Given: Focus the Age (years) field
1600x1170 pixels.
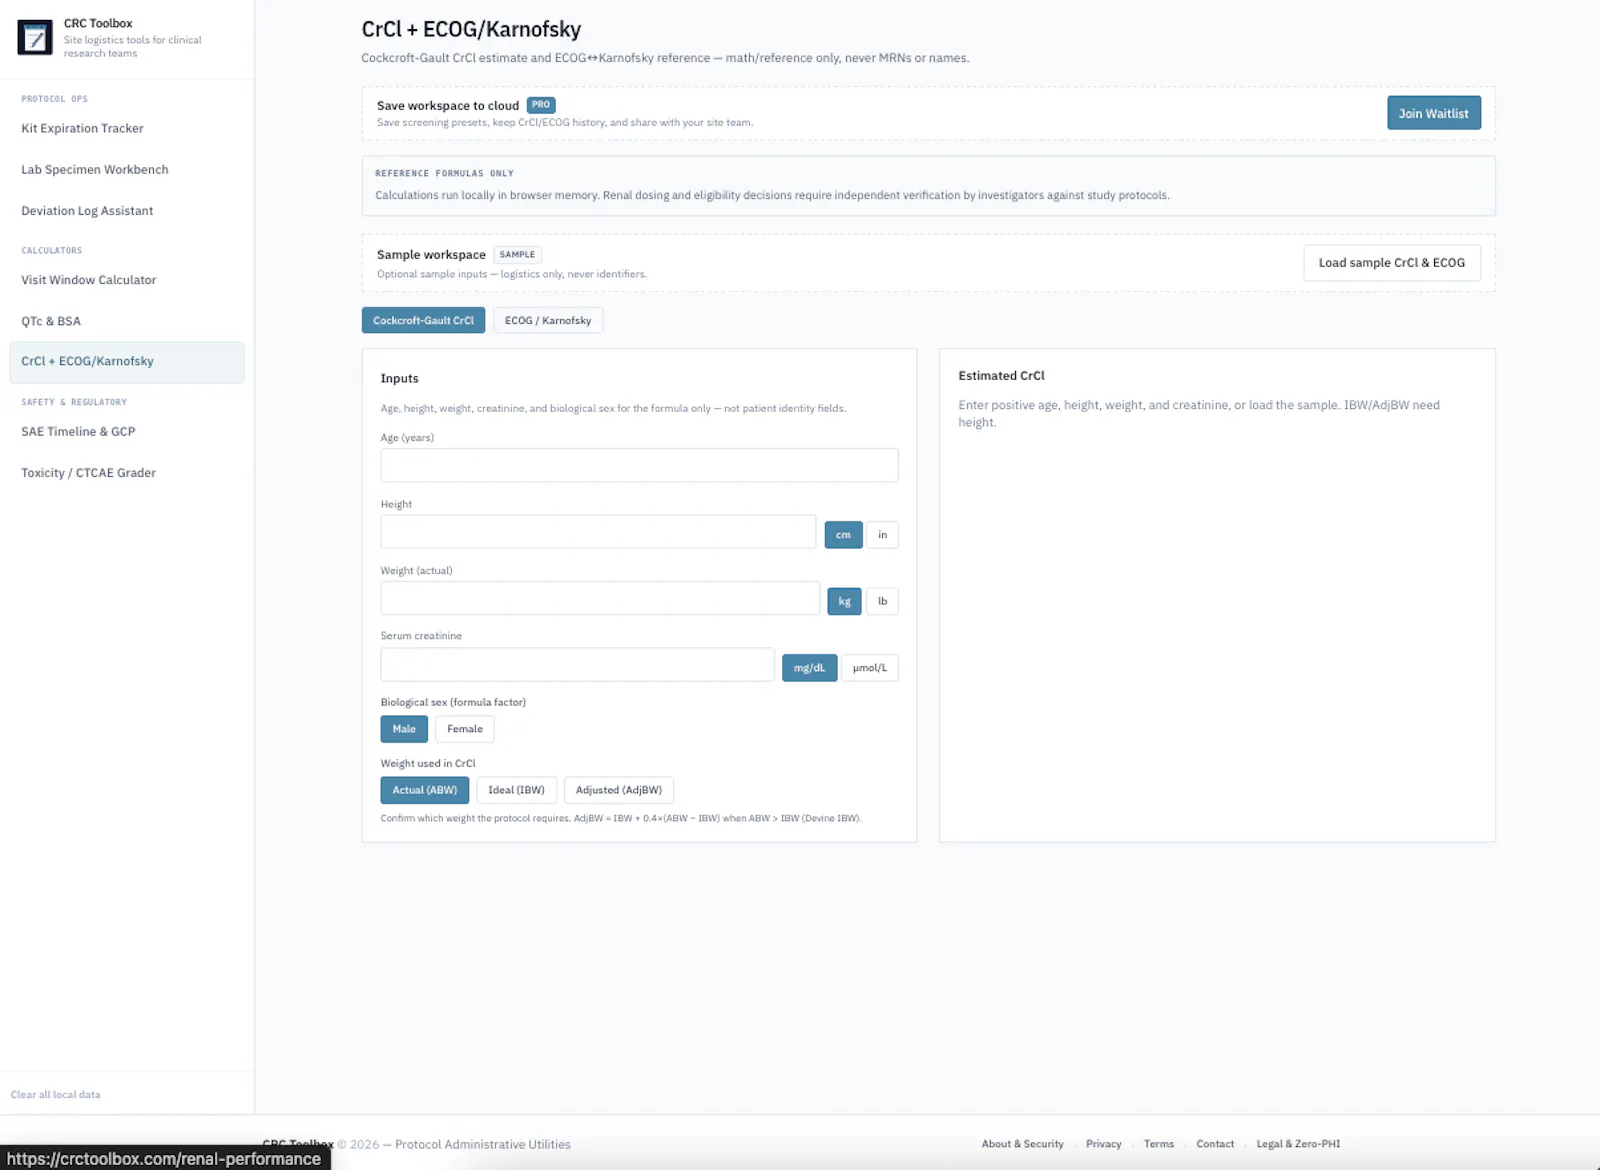Looking at the screenshot, I should (639, 465).
